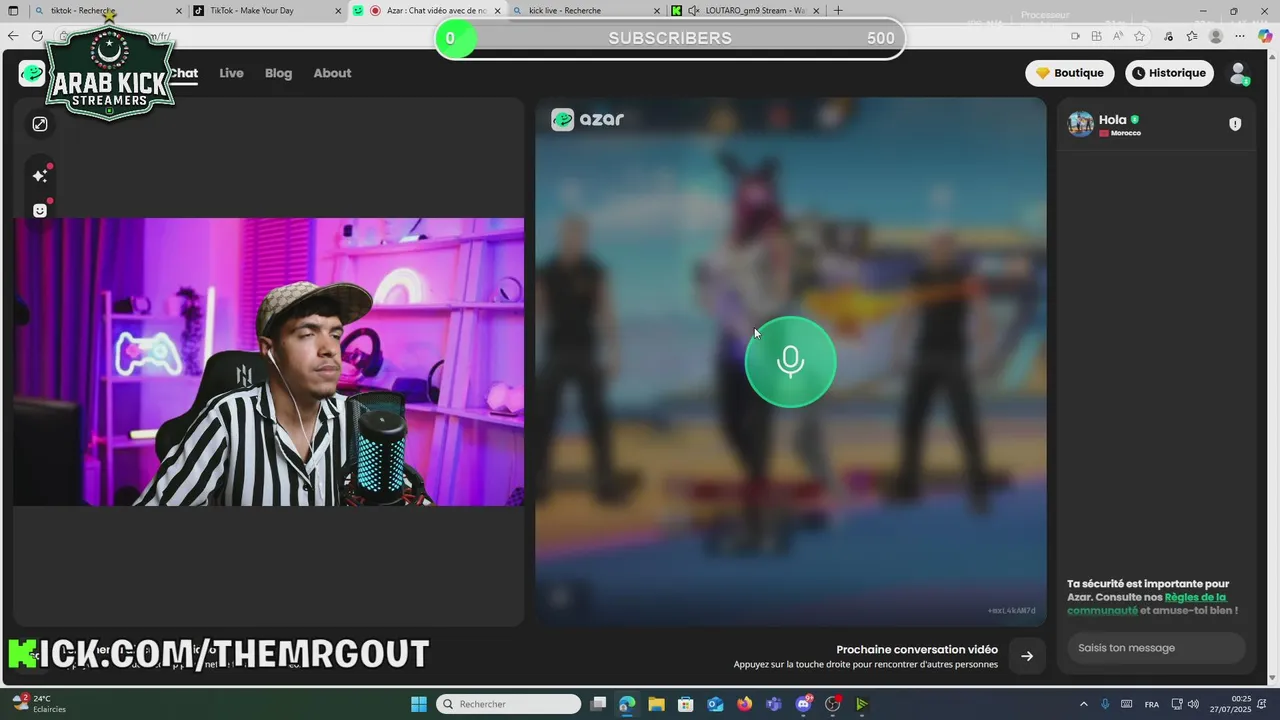Open the FRA language selector
Image resolution: width=1280 pixels, height=720 pixels.
1152,704
